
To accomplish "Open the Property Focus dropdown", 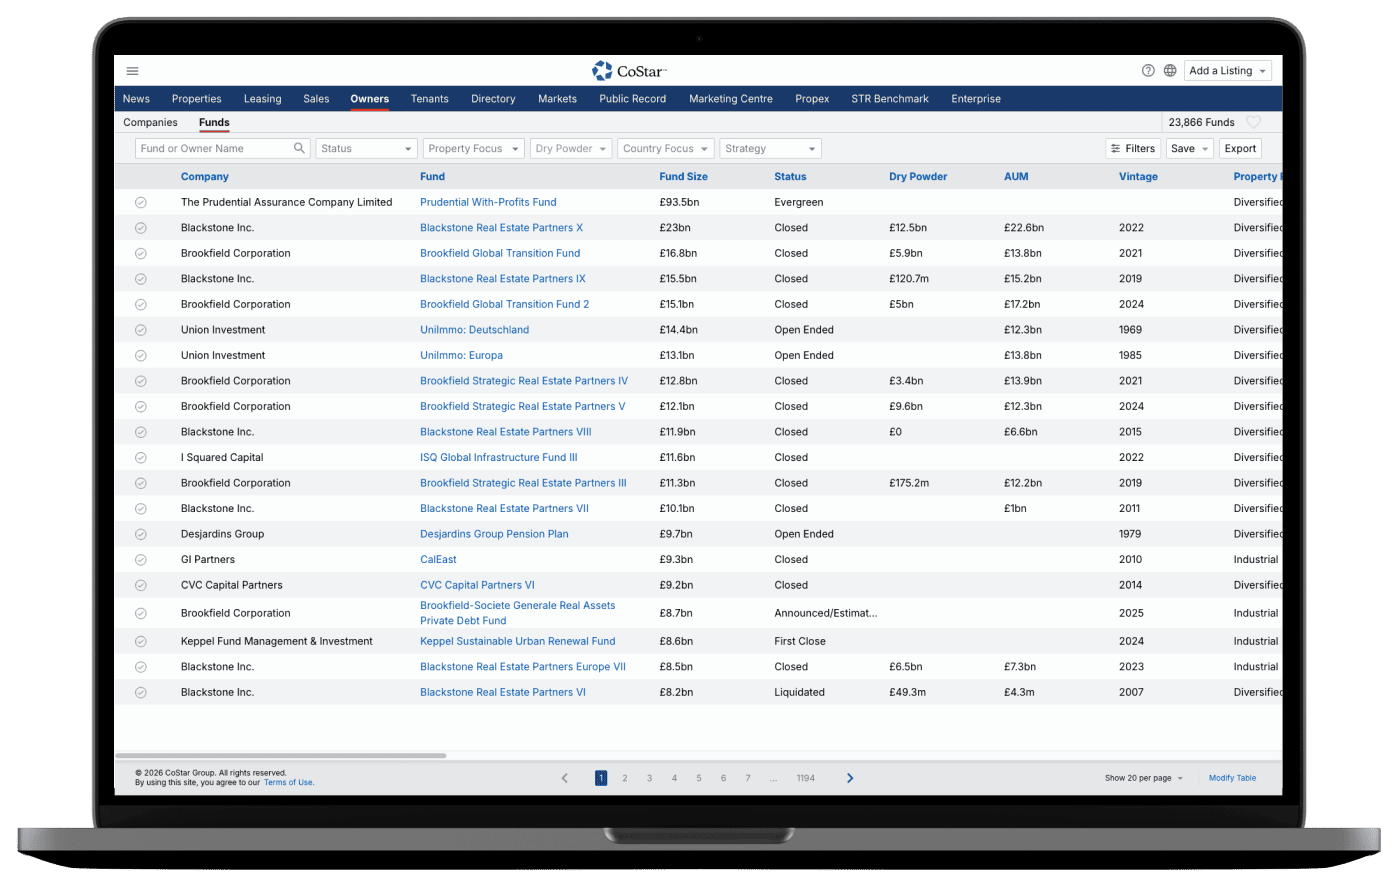I will (x=474, y=148).
